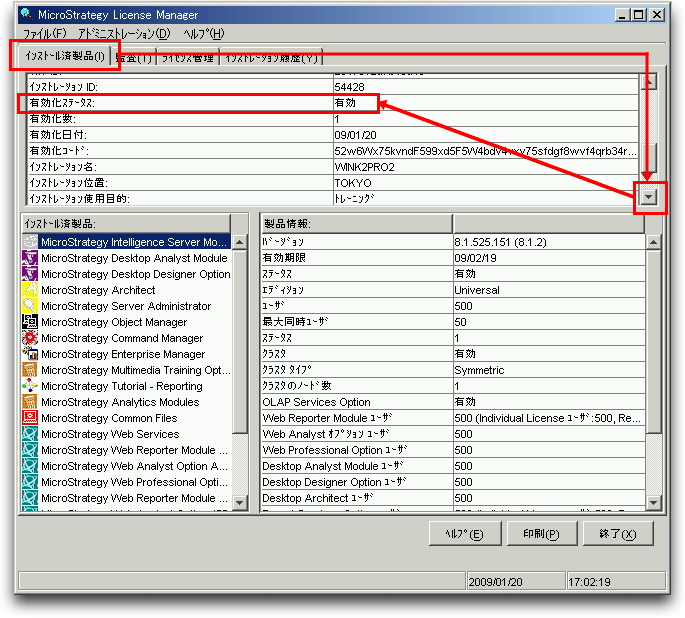Select MicroStrategy Object Manager row

pos(126,322)
